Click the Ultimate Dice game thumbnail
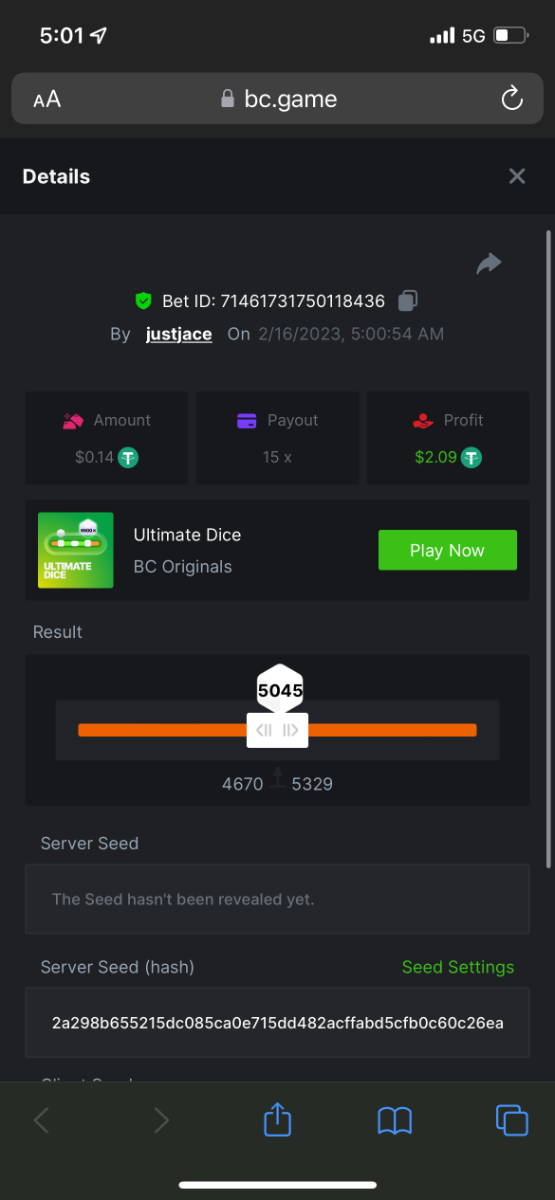The height and width of the screenshot is (1200, 555). tap(76, 550)
